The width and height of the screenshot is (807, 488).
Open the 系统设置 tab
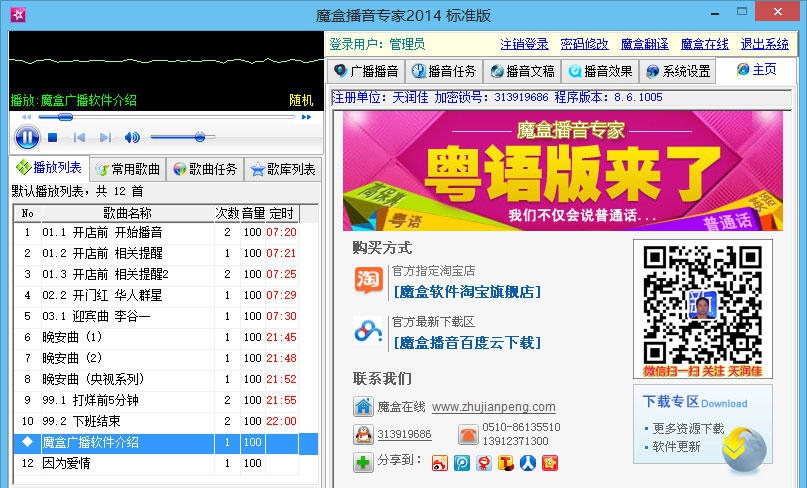[x=678, y=71]
